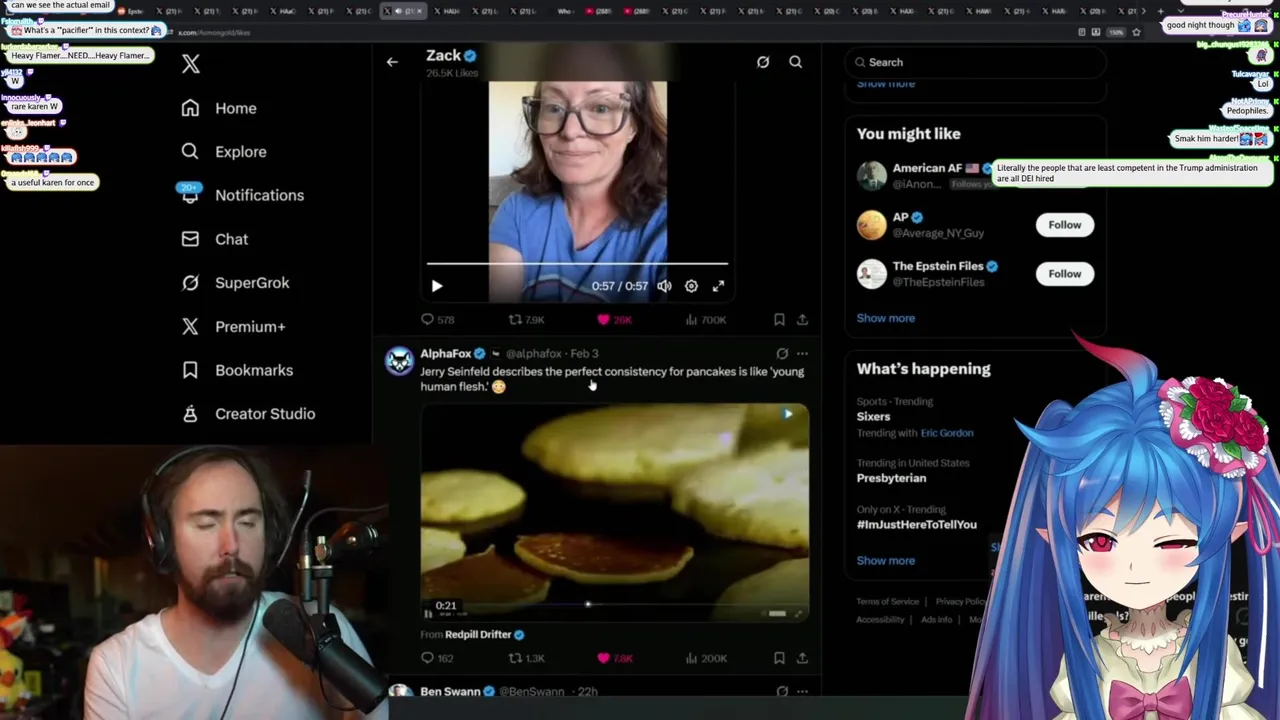Viewport: 1280px width, 720px height.
Task: Reply to the Zack post with 578 replies
Action: point(438,320)
